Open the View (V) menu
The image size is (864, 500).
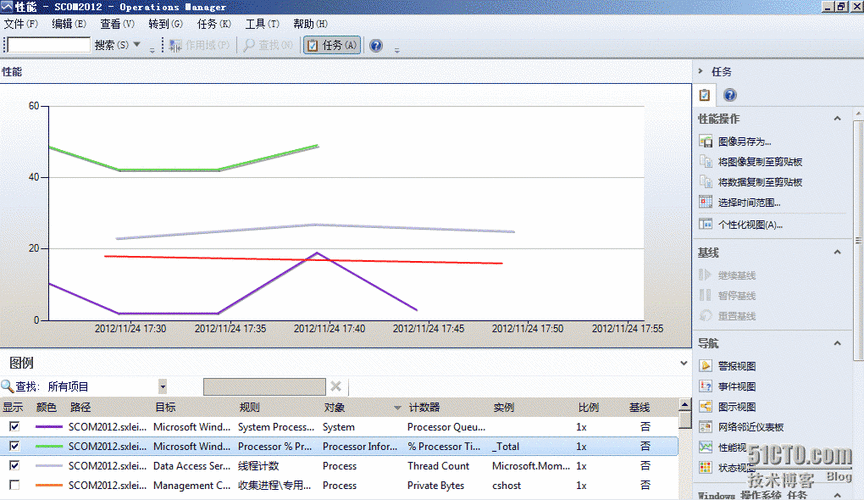tap(117, 24)
